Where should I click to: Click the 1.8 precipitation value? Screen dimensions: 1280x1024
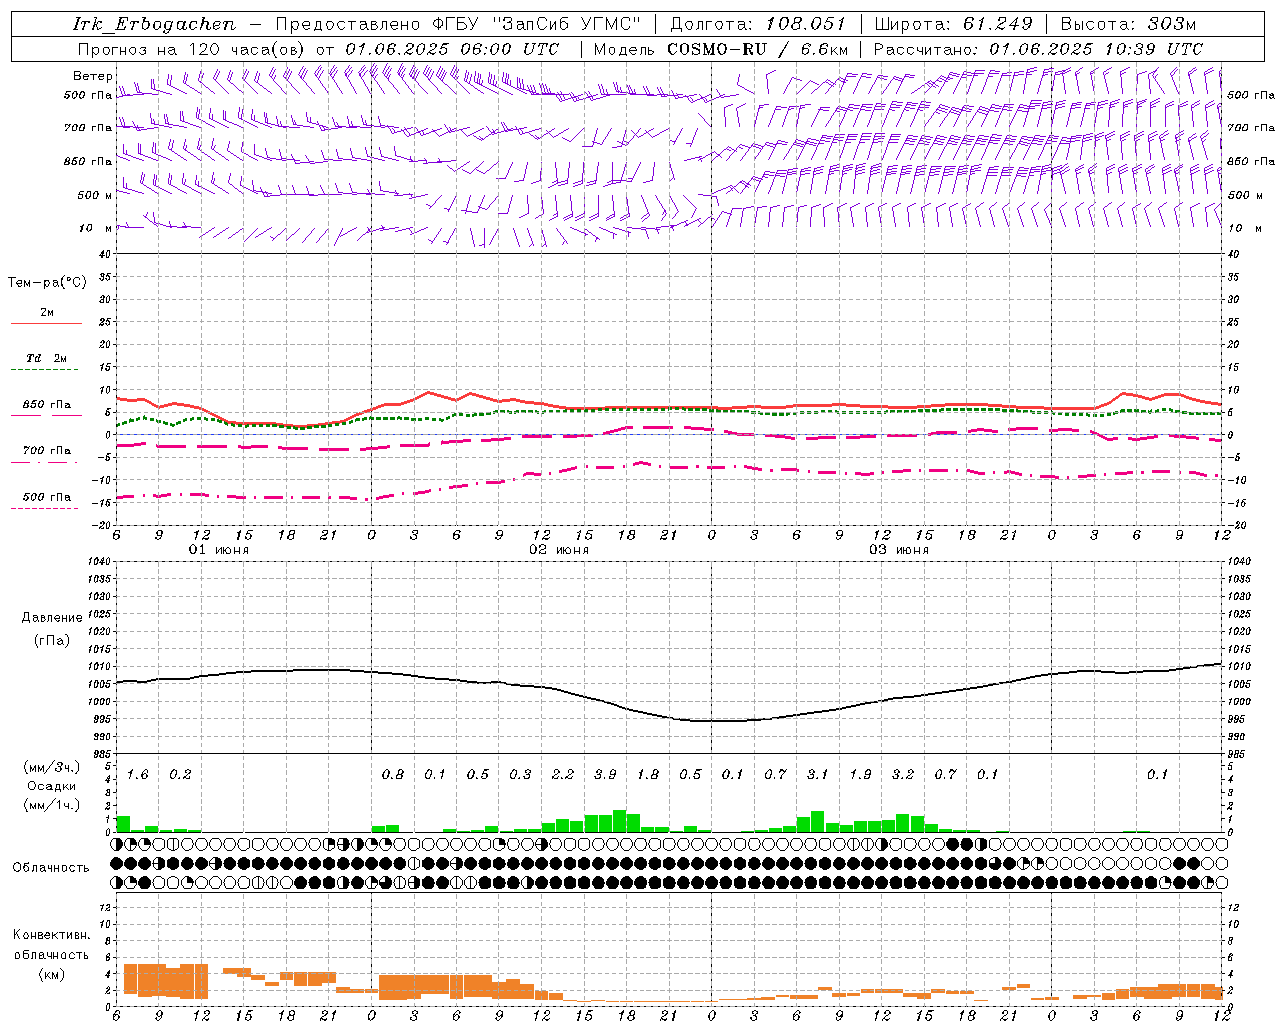[648, 775]
